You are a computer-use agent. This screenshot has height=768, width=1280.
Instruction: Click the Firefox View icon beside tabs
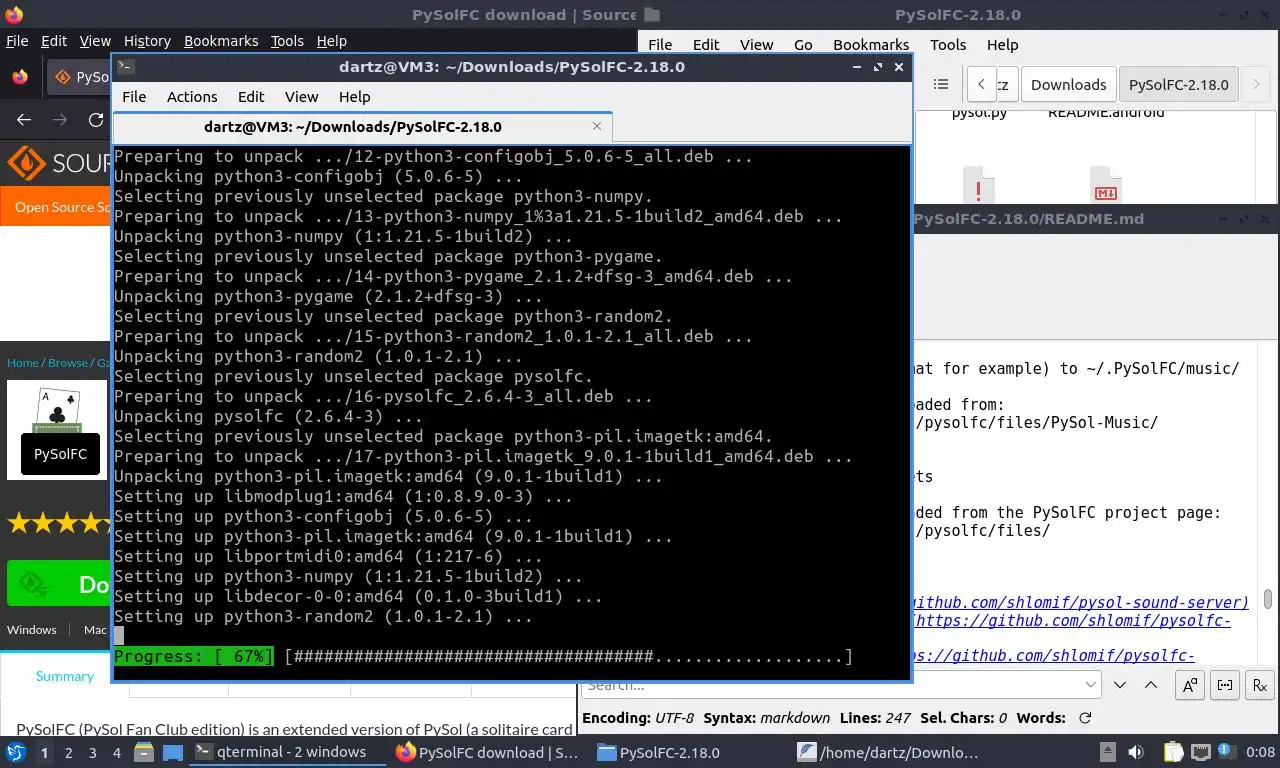20,77
